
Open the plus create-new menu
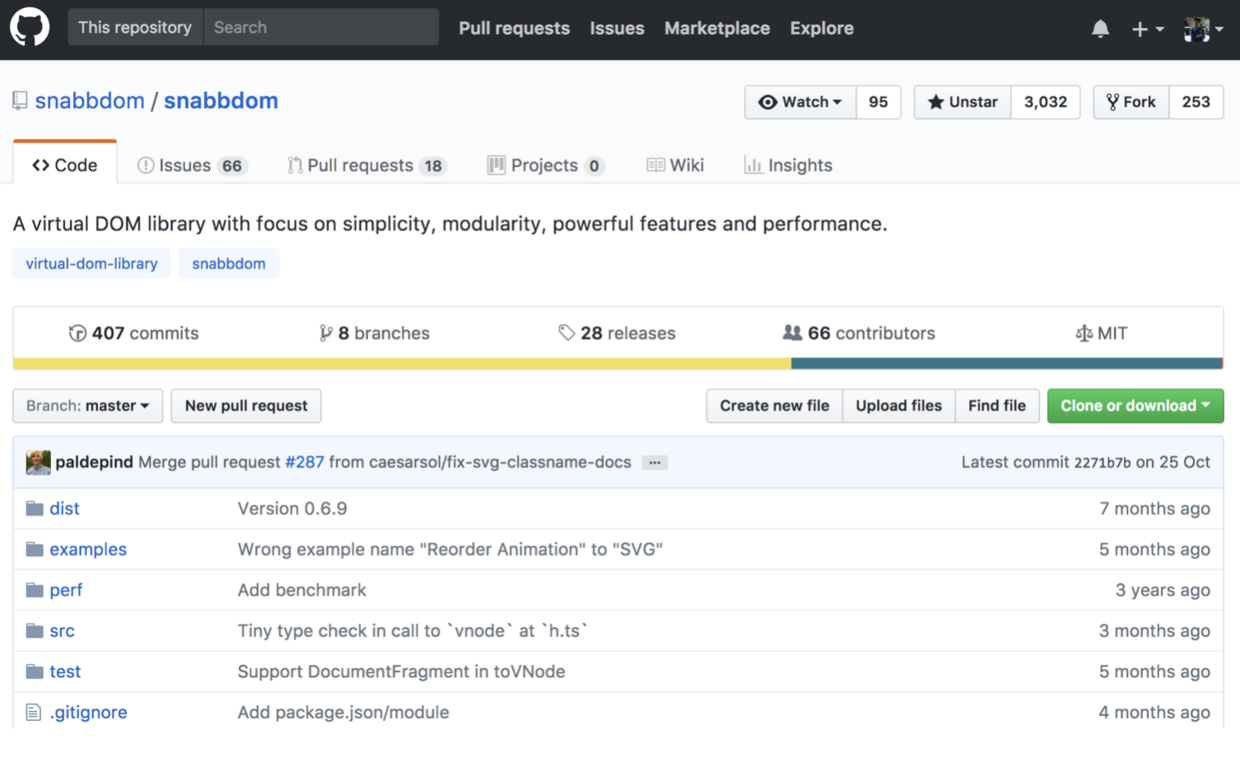click(x=1147, y=29)
